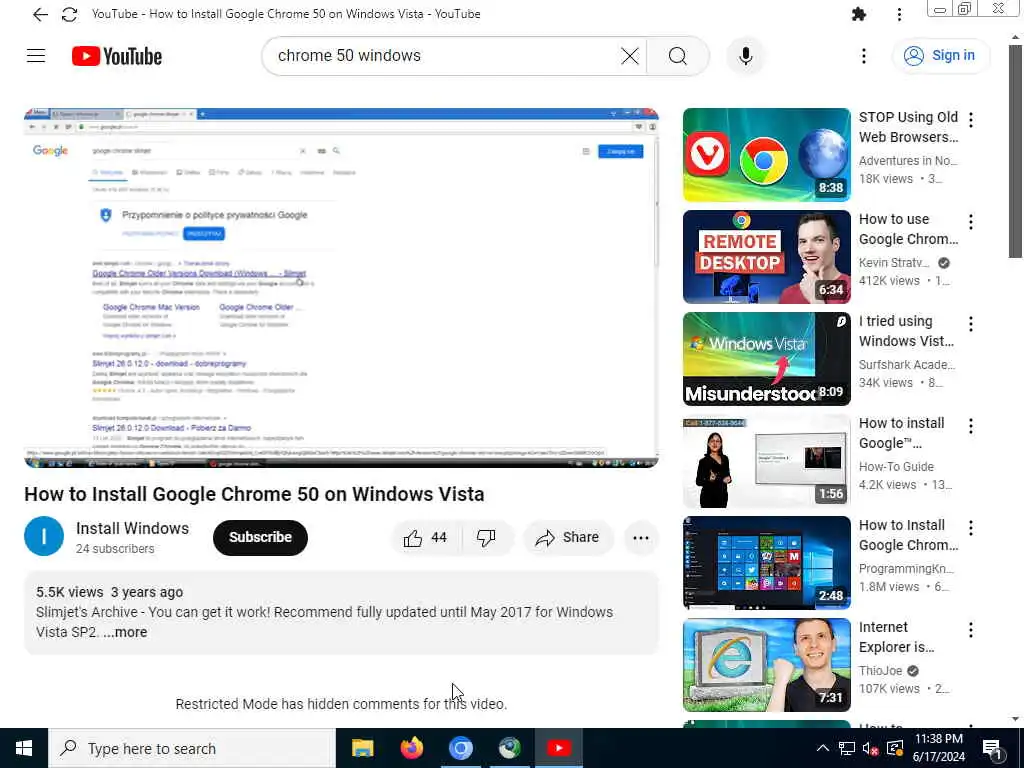Click the taskbar 'Type here to search' box
The width and height of the screenshot is (1024, 768).
pos(192,748)
